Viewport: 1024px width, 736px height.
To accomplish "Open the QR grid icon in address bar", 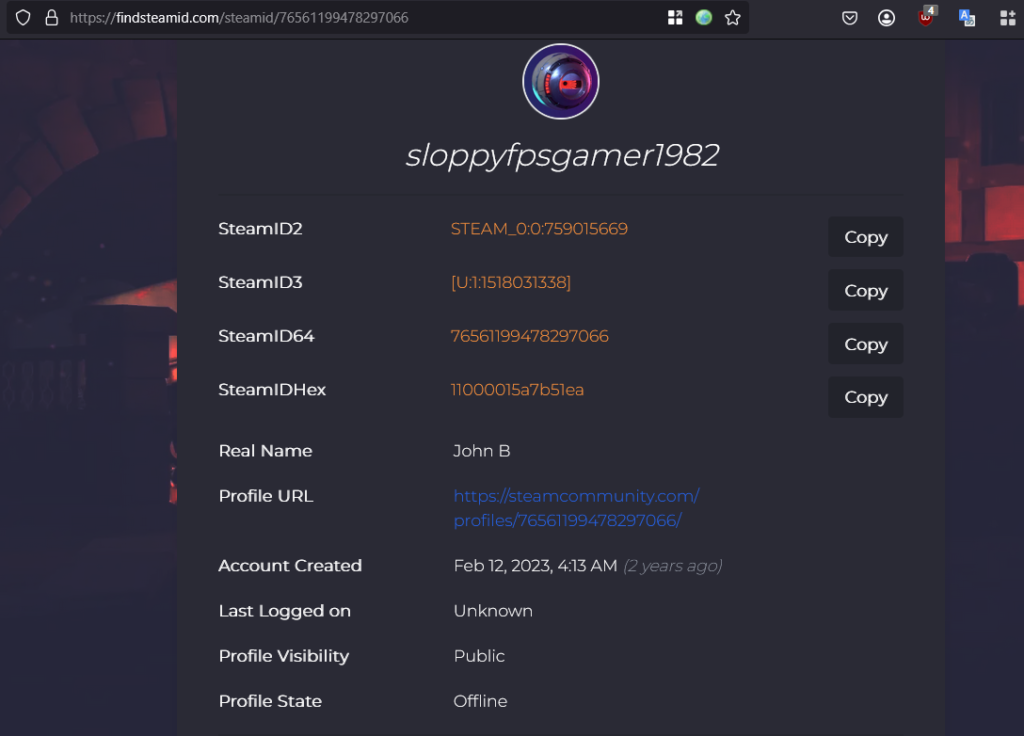I will click(675, 18).
